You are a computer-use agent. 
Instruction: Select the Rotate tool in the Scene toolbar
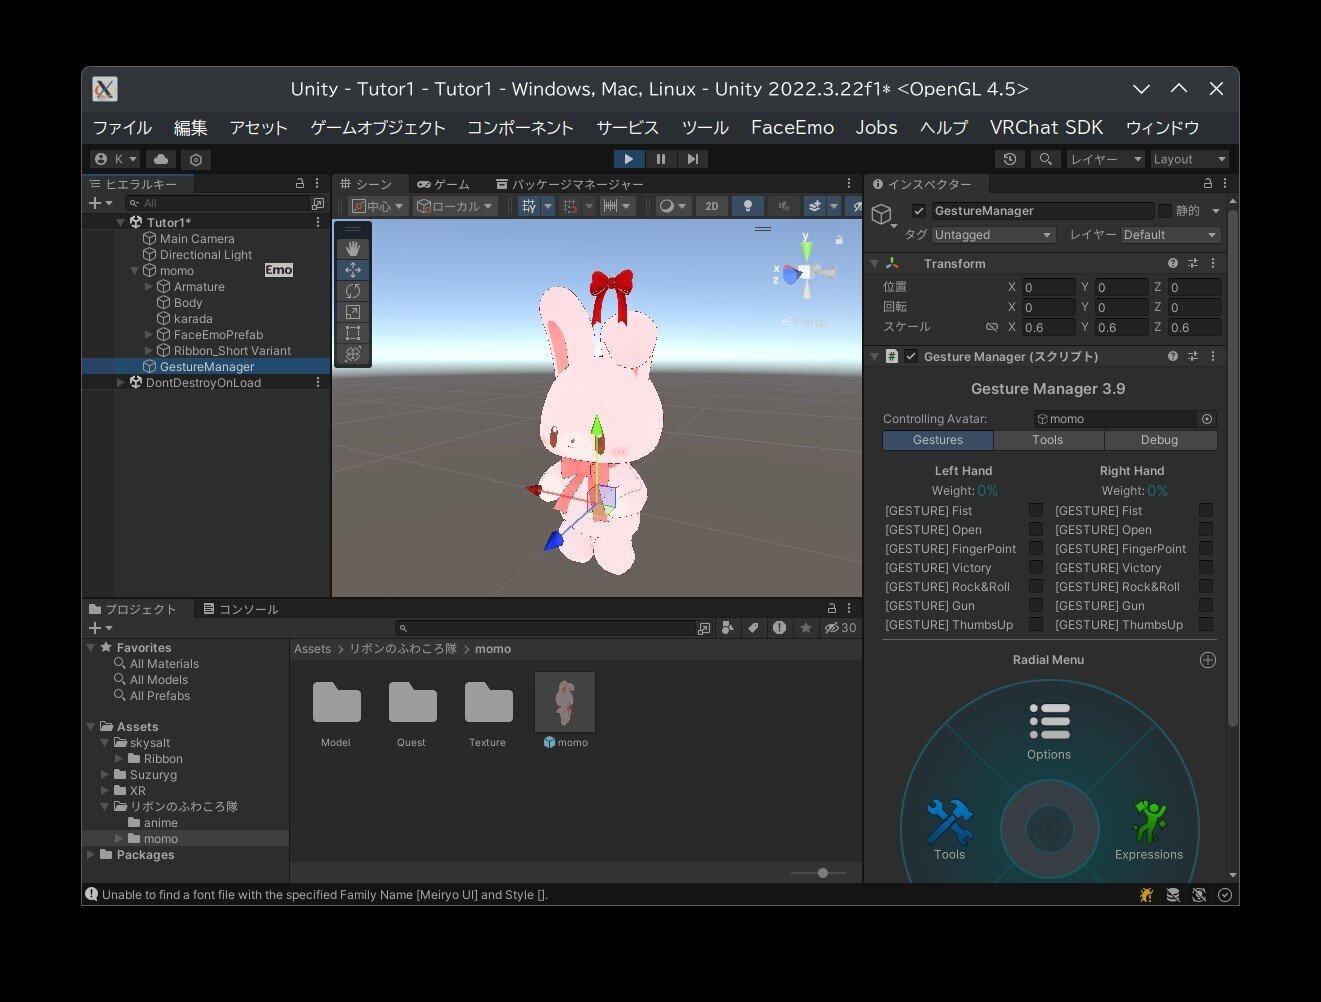[x=353, y=290]
